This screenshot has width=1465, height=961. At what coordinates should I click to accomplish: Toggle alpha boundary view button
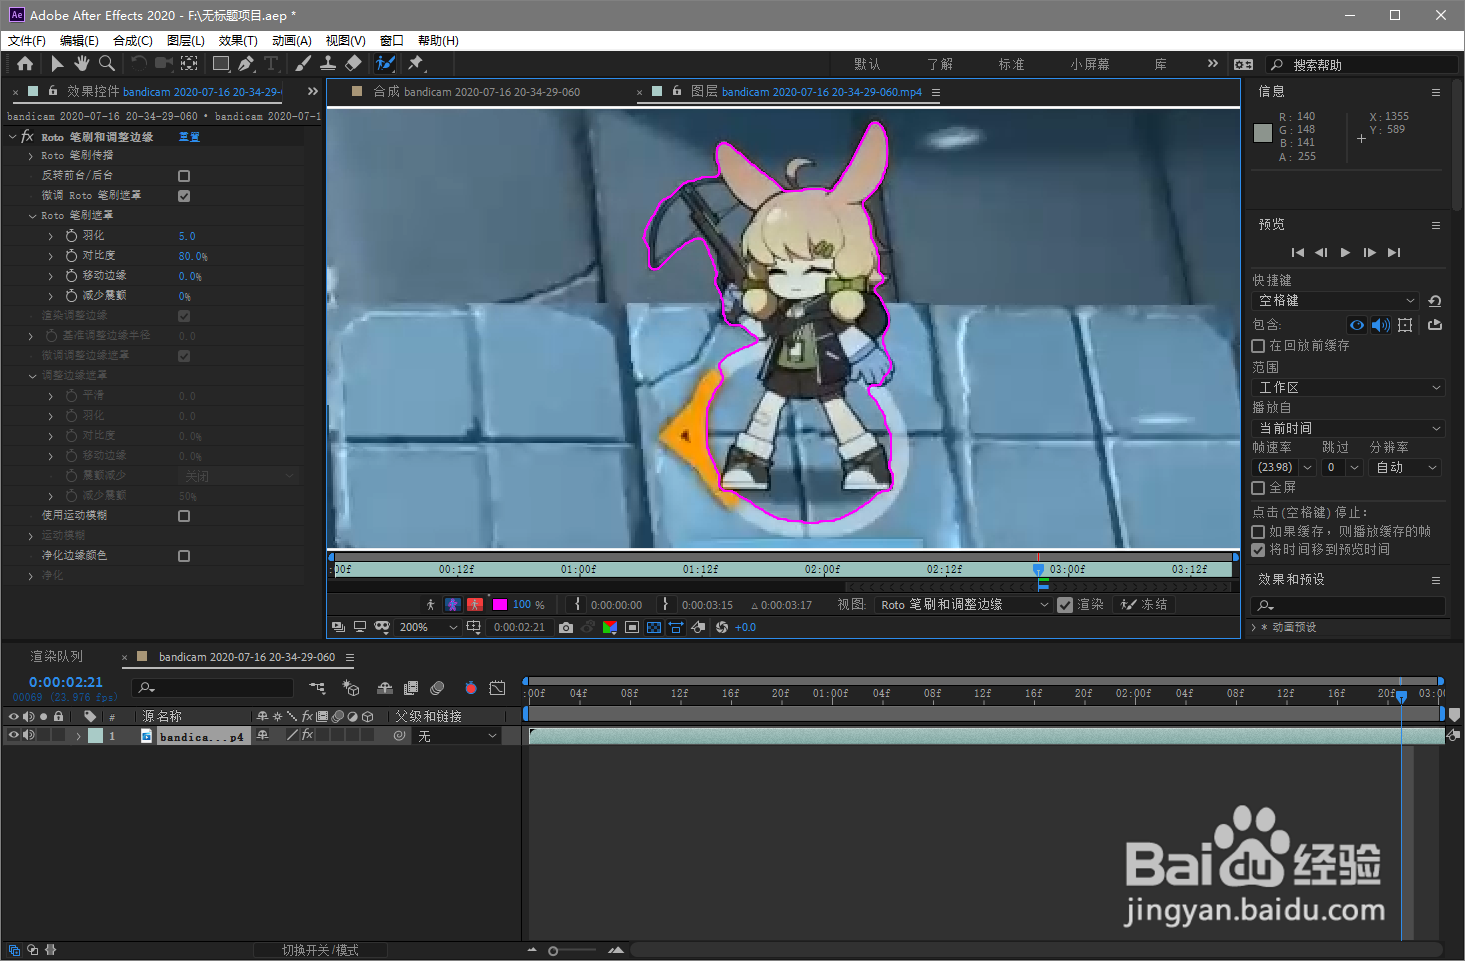coord(453,604)
